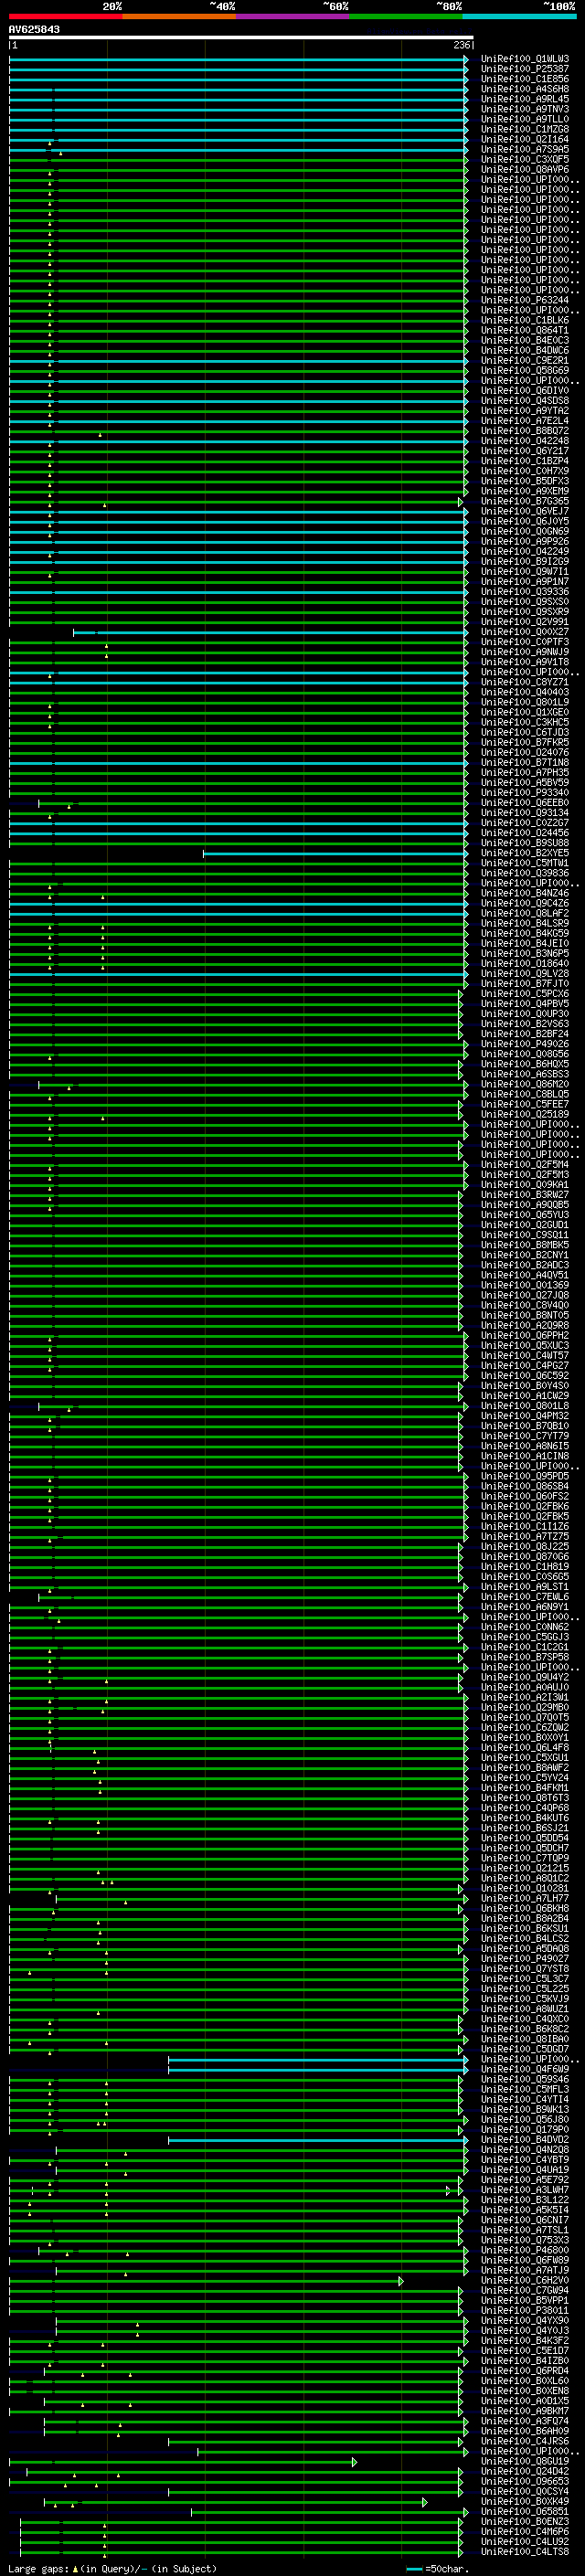The image size is (585, 2576).
Task: Click the cyan alignment bar for UniRef100_Q1WLW3
Action: click(238, 59)
